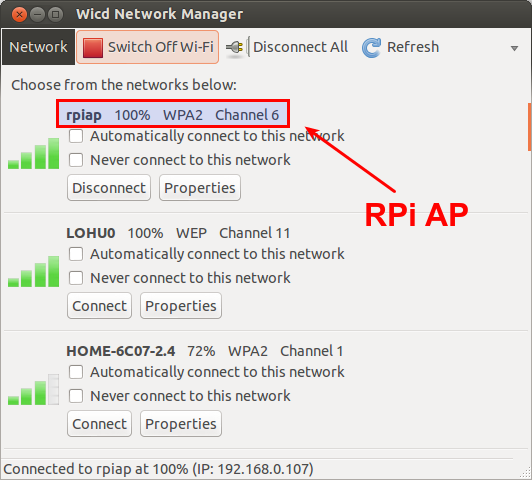Click the Disconnect All plug icon
This screenshot has width=532, height=480.
pyautogui.click(x=234, y=47)
